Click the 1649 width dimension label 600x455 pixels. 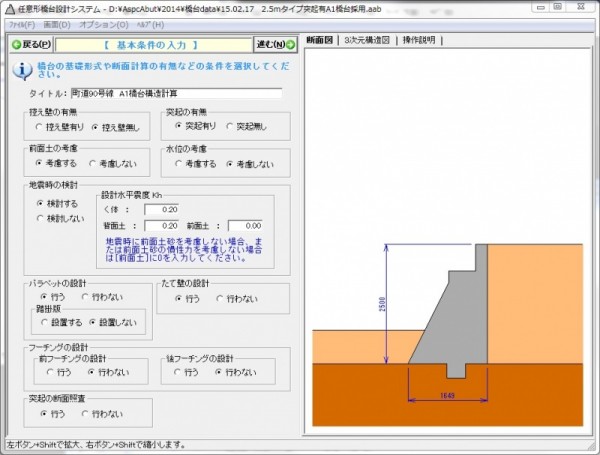tap(447, 396)
